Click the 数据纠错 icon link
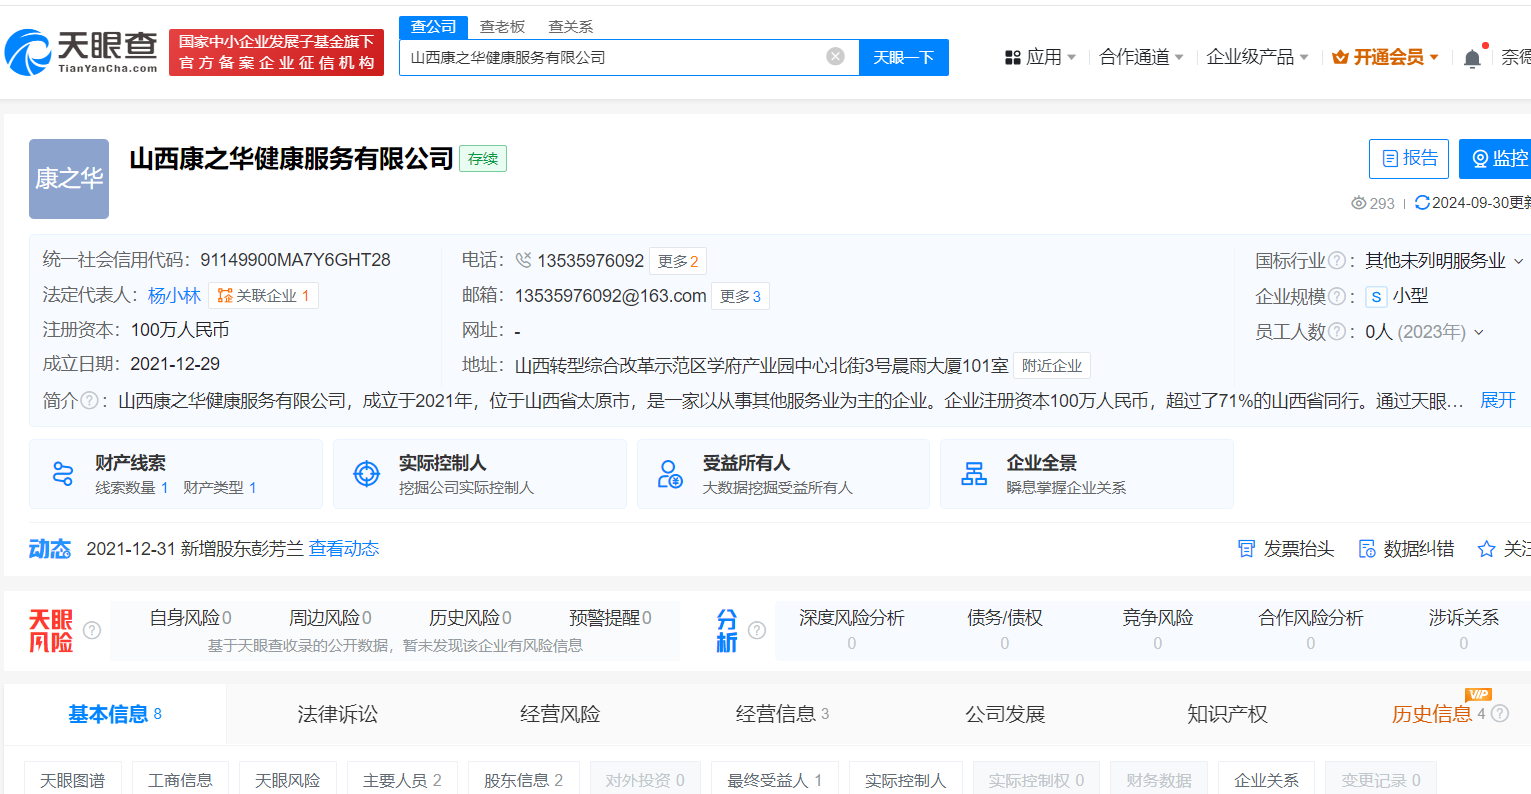 [1406, 549]
